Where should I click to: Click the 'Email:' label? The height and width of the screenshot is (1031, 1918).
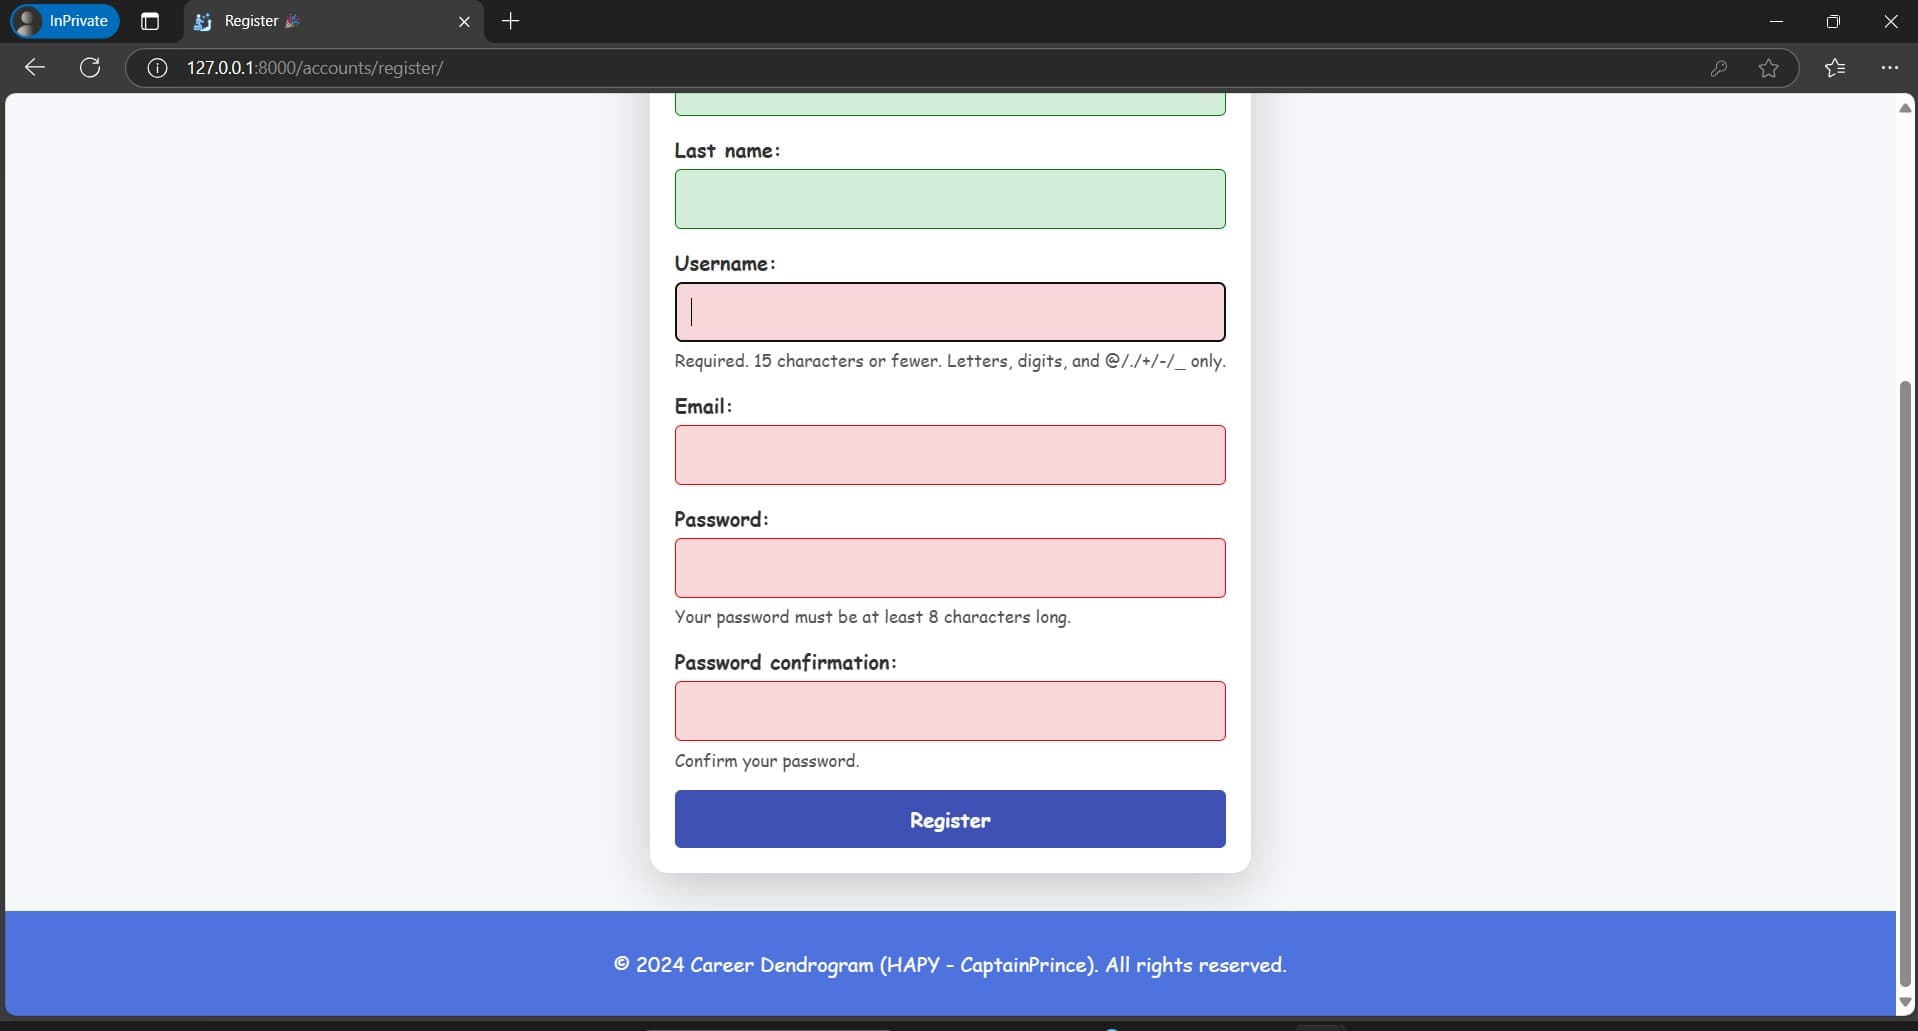(x=703, y=407)
